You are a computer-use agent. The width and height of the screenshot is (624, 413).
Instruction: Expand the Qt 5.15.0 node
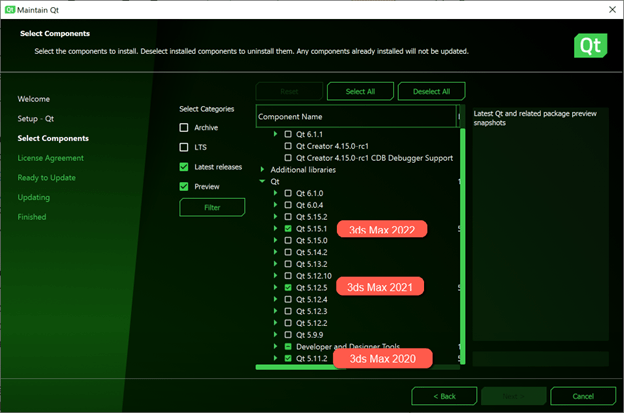click(275, 240)
